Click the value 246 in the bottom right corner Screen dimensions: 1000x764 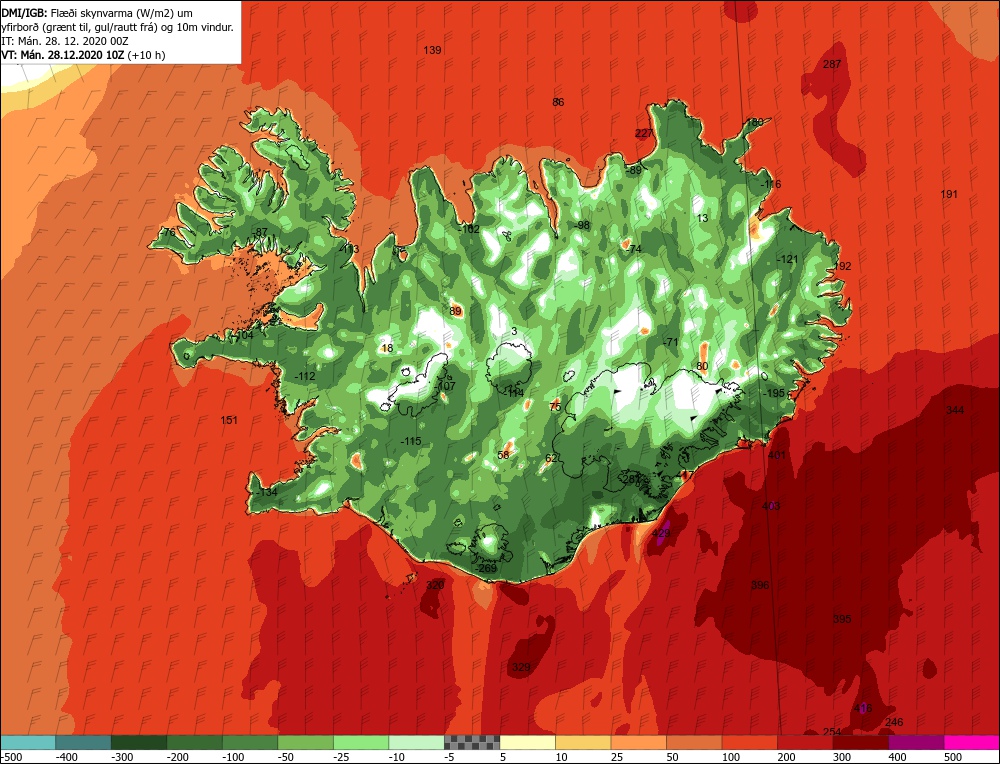[894, 723]
